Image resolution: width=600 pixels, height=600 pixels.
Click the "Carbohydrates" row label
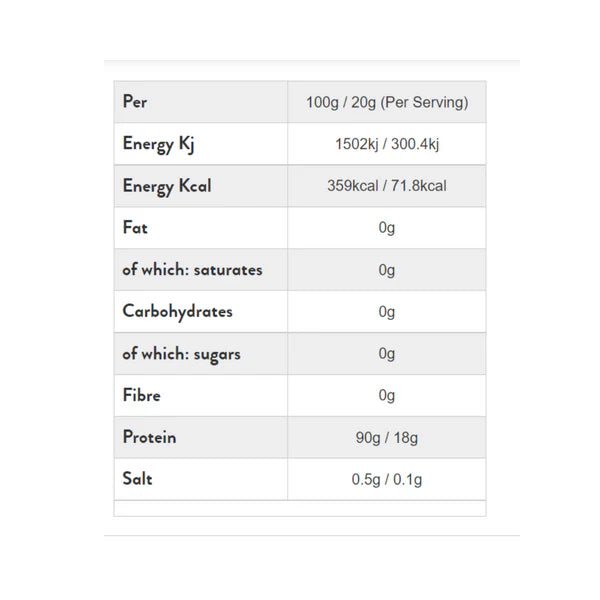(x=177, y=311)
